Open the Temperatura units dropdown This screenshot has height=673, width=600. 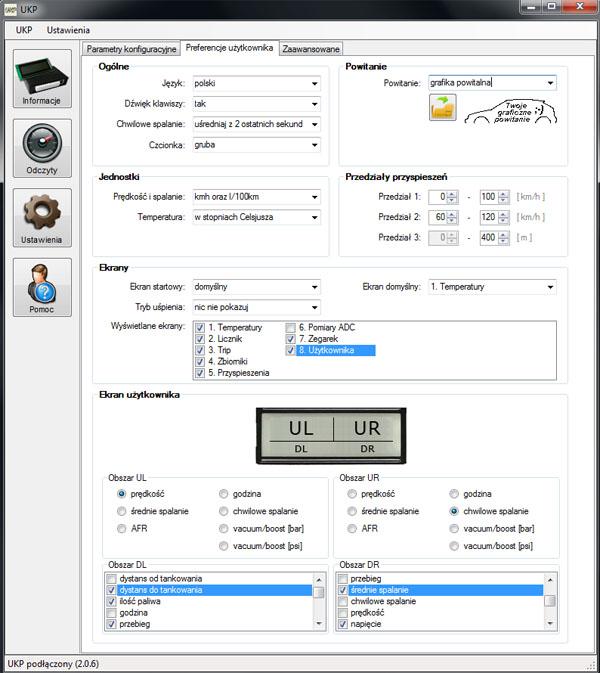[256, 217]
